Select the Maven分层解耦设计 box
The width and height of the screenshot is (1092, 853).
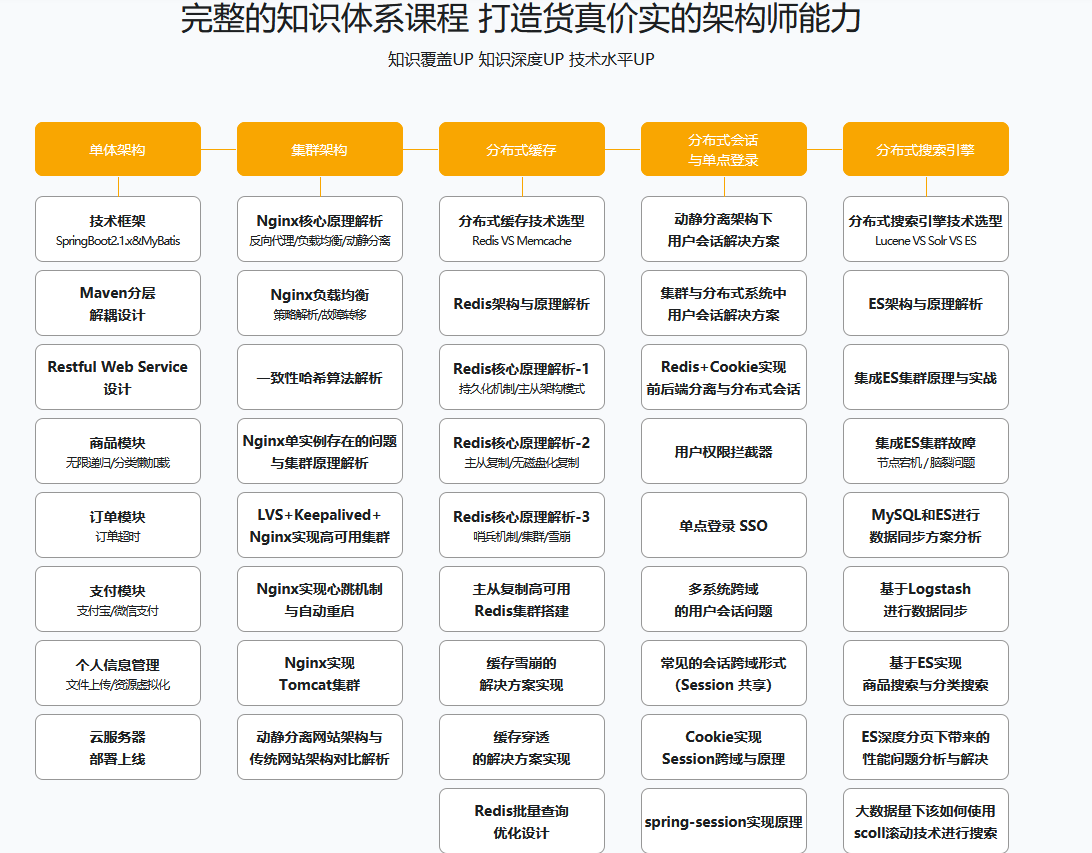point(118,303)
